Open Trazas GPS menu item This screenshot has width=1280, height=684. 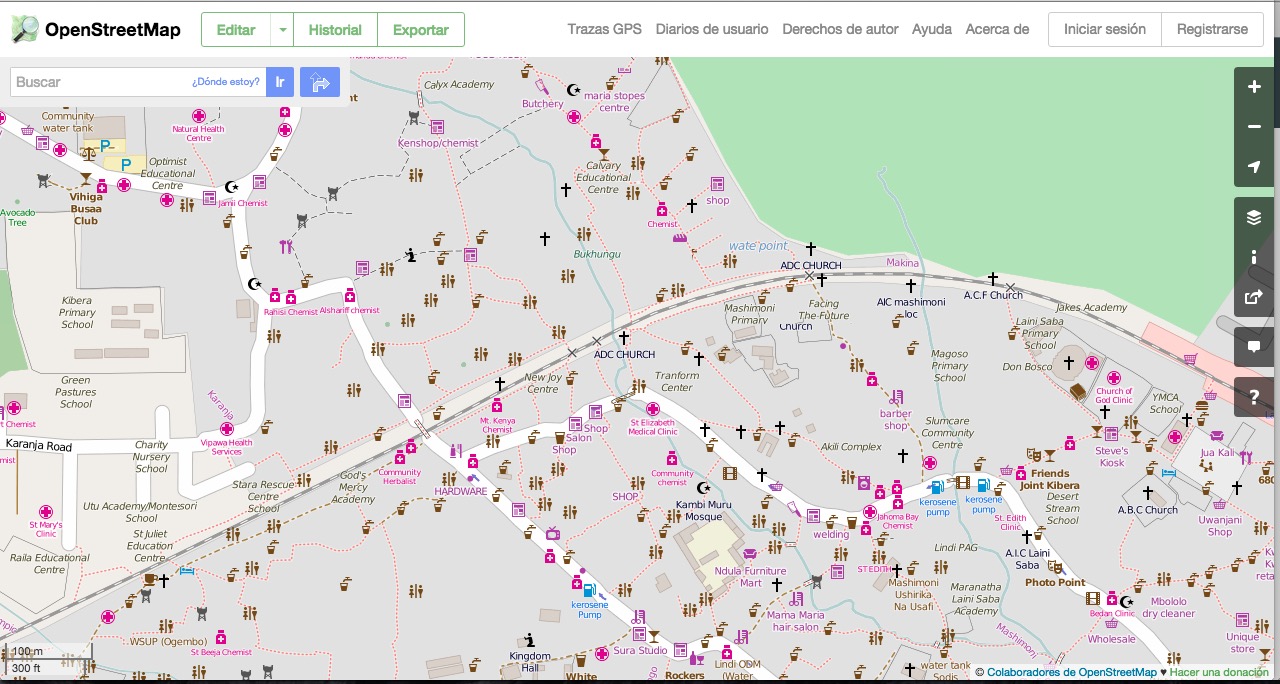coord(605,29)
